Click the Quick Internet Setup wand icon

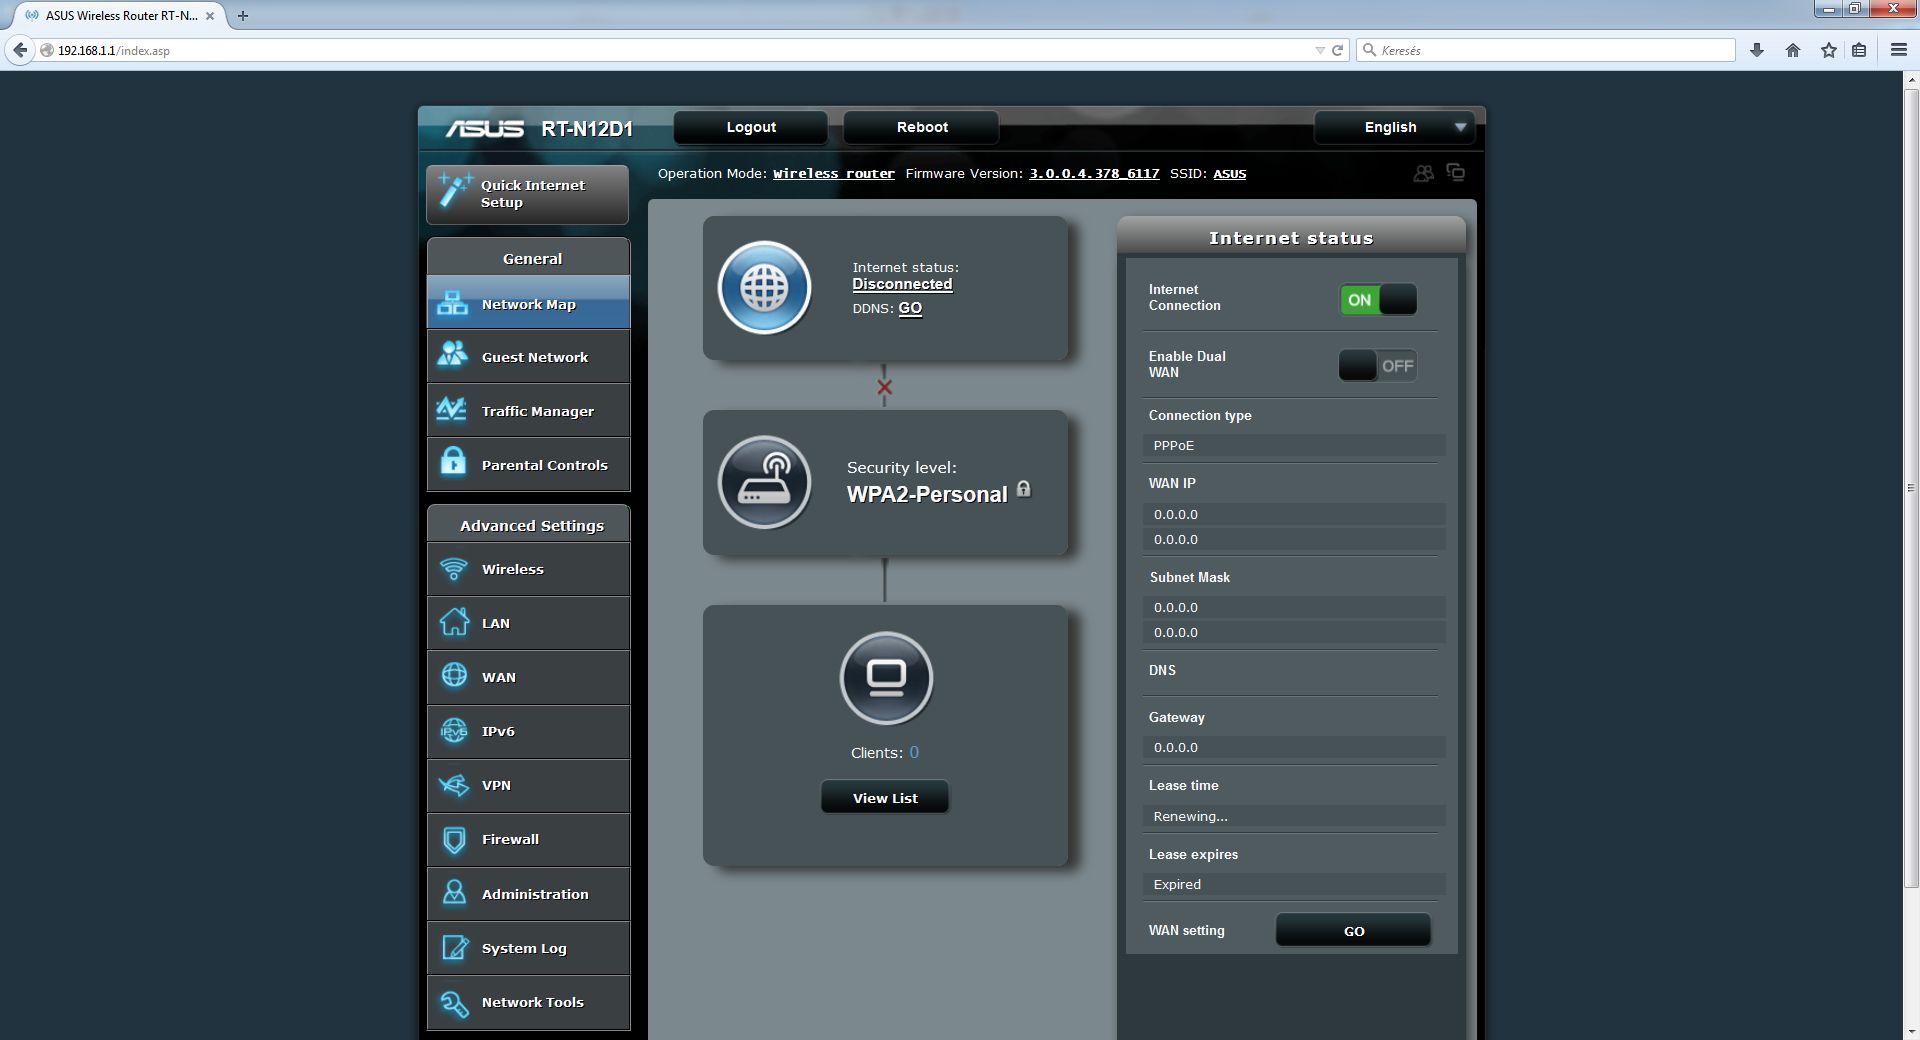pos(455,190)
